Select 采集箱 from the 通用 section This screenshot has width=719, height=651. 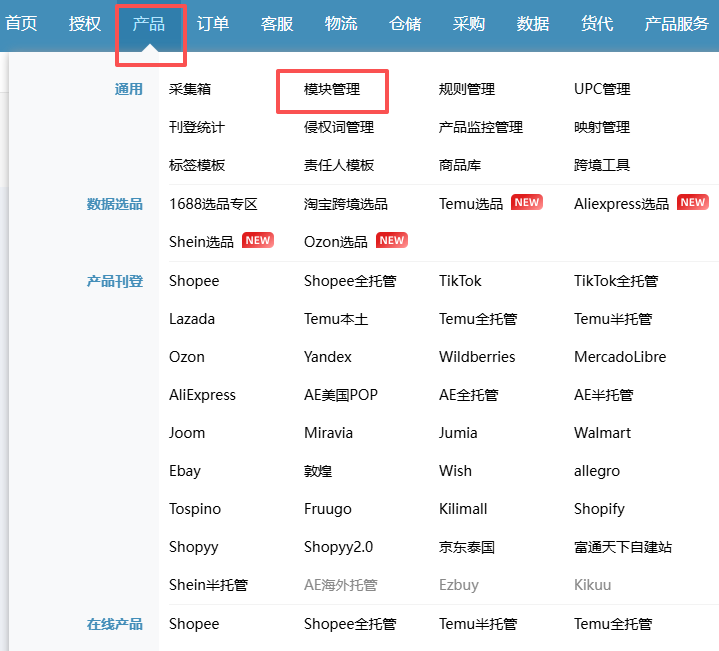tap(190, 89)
